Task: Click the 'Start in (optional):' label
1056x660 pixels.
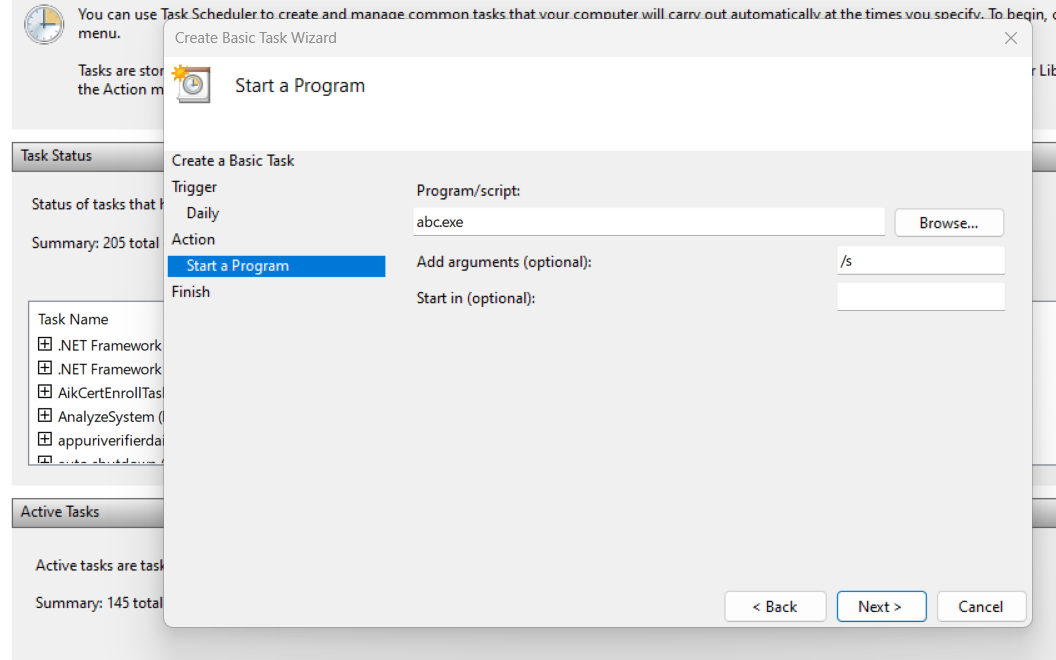Action: tap(475, 298)
